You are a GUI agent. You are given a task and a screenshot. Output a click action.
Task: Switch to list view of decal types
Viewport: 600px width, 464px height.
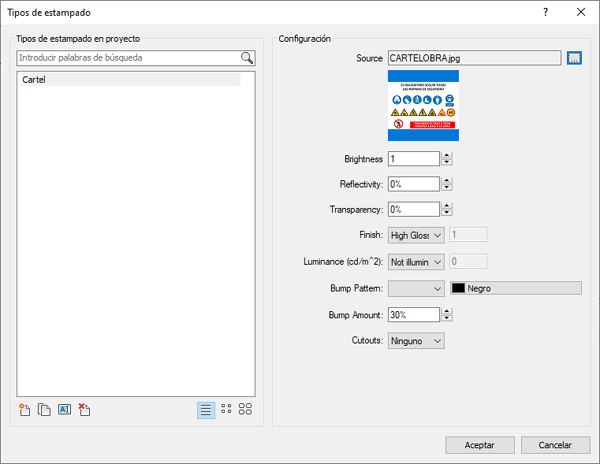pyautogui.click(x=205, y=409)
